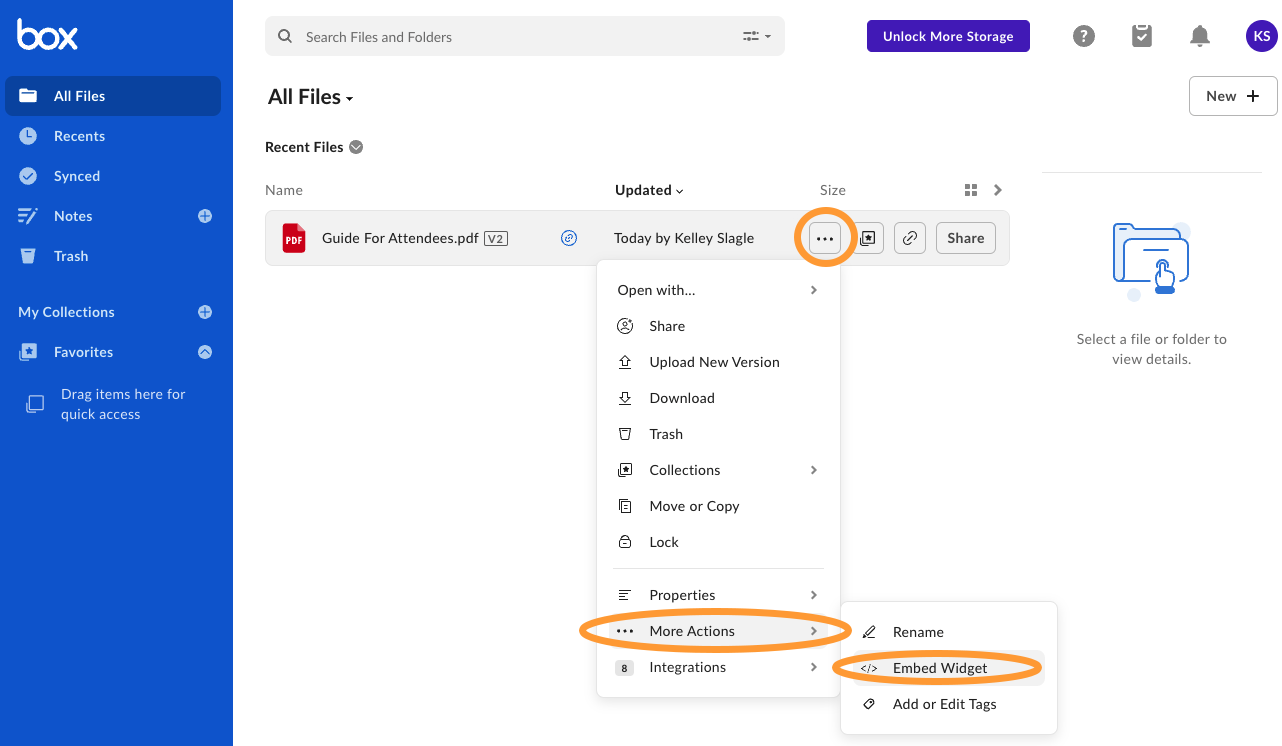The image size is (1282, 746).
Task: Collapse the Favorites collection
Action: (x=205, y=352)
